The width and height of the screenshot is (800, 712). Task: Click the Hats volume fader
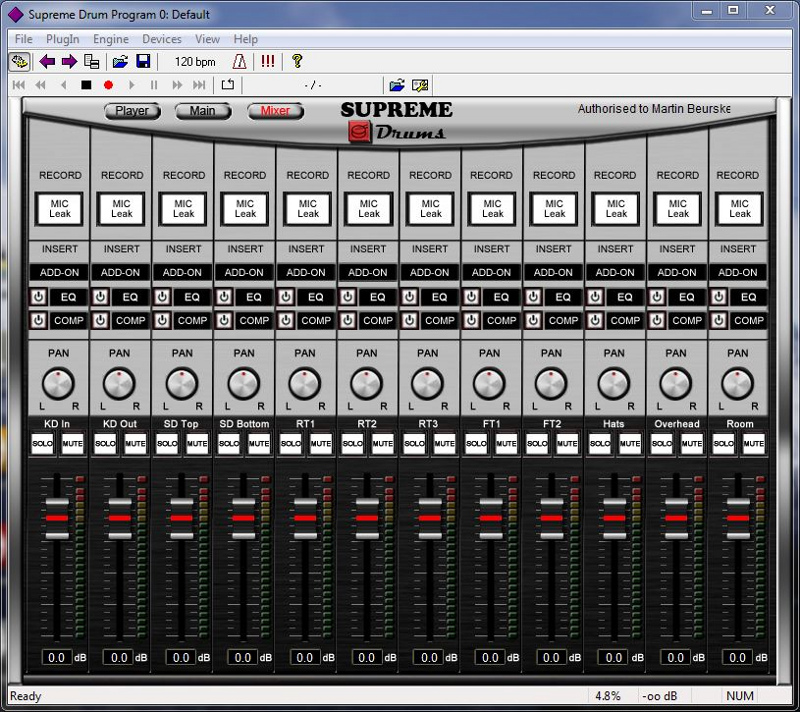click(614, 518)
